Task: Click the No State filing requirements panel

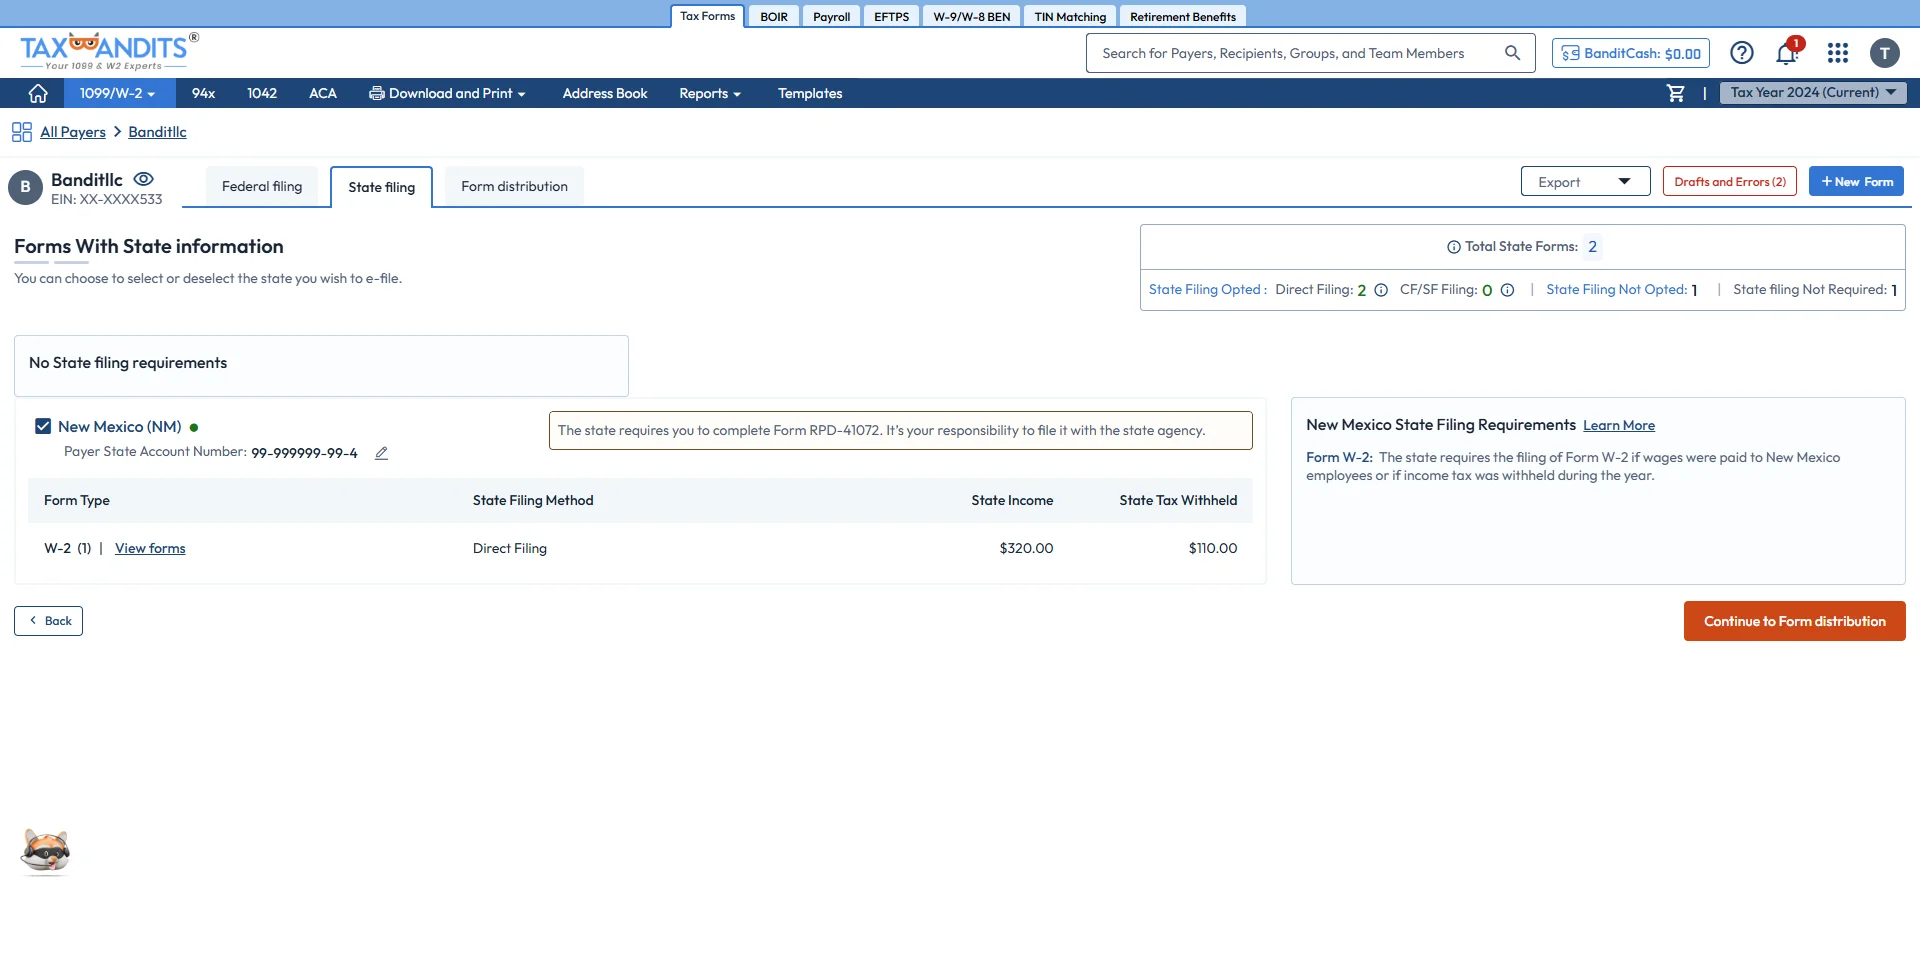Action: [x=321, y=366]
